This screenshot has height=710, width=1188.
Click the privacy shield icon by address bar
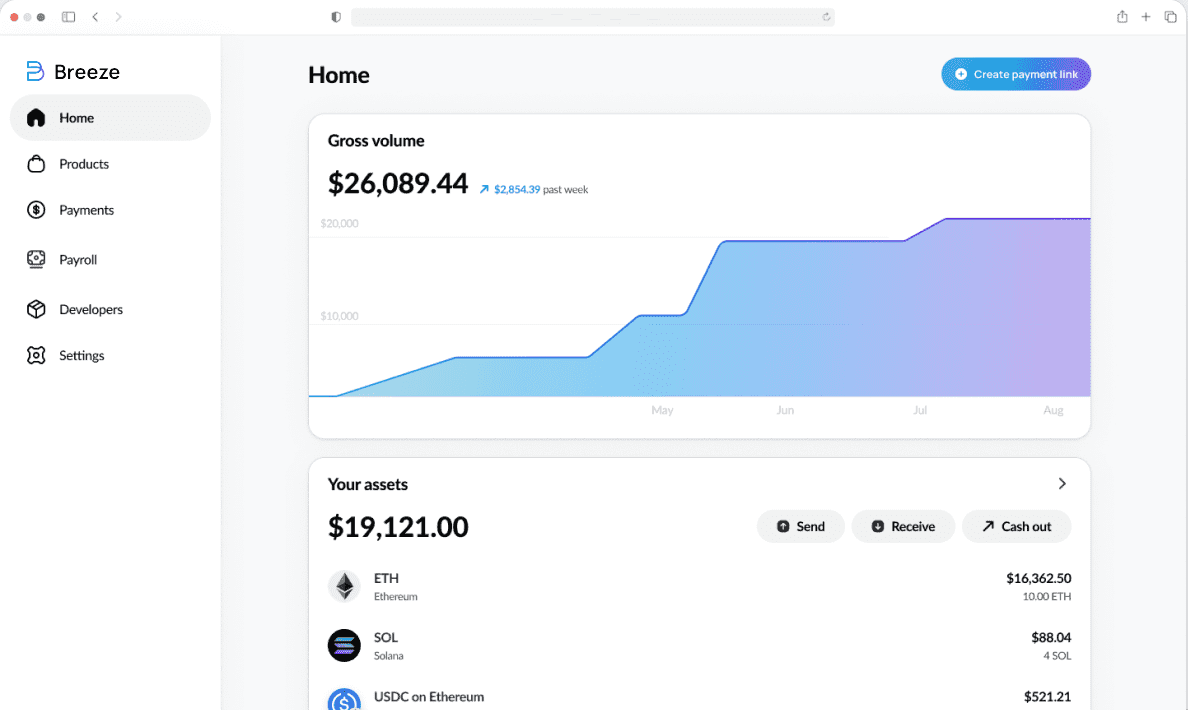[x=336, y=17]
